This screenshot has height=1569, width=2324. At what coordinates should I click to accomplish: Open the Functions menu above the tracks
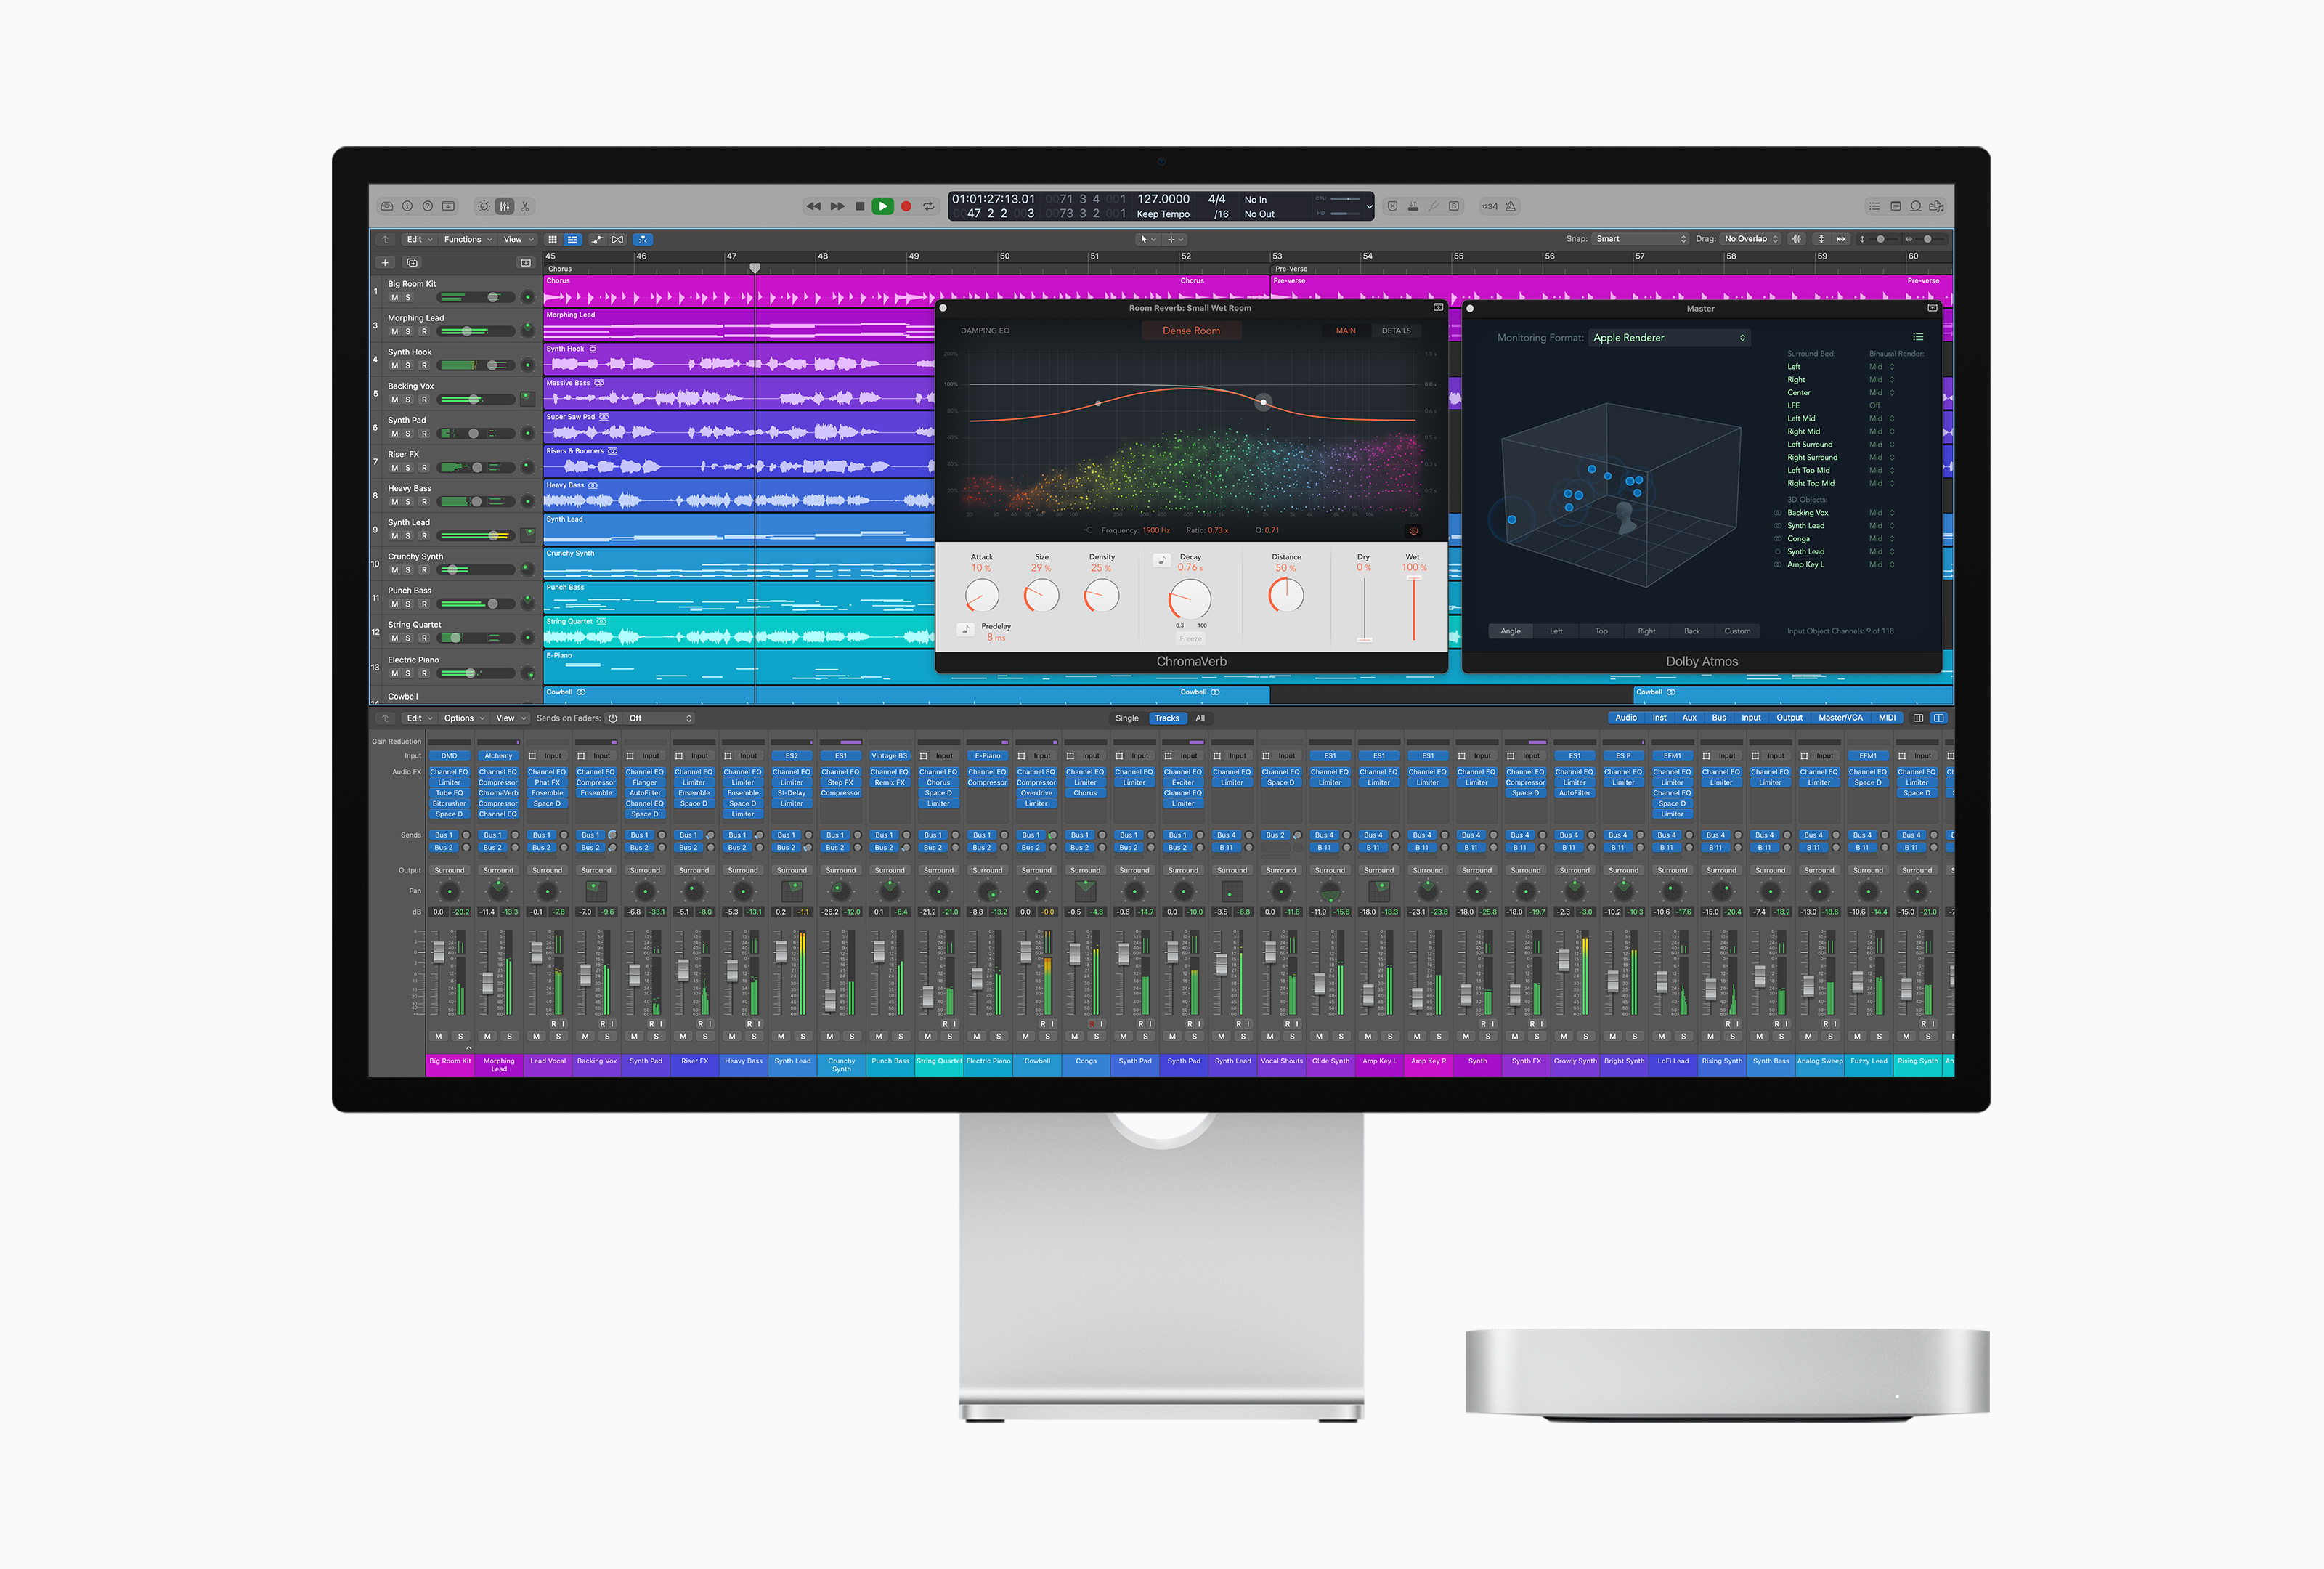click(463, 239)
